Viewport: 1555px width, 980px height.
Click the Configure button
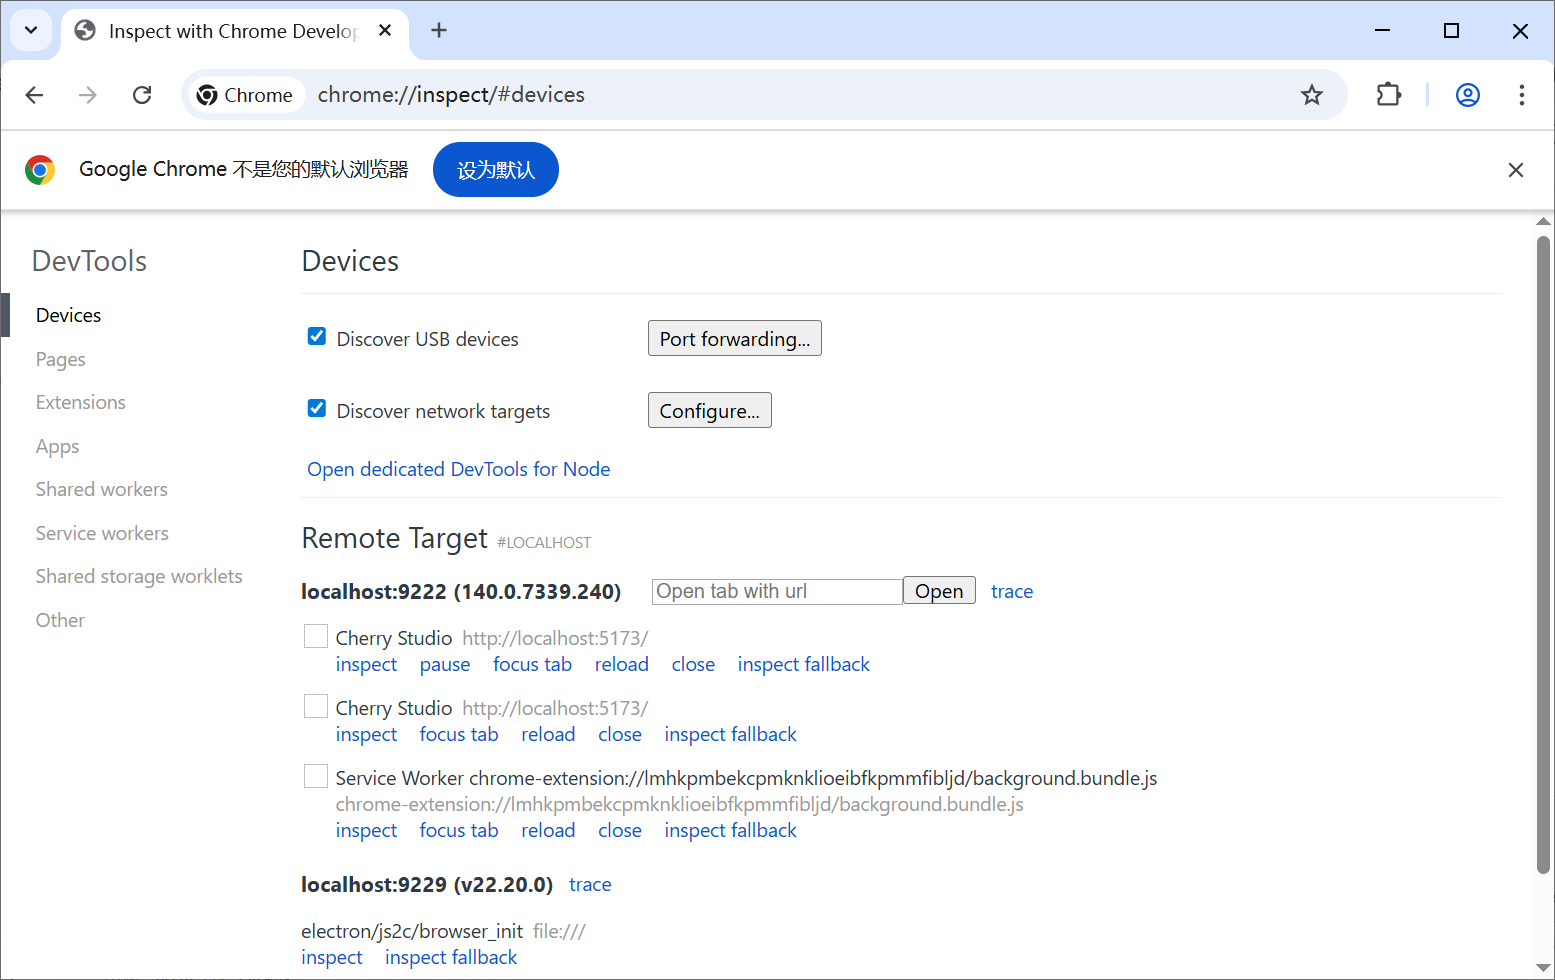710,410
